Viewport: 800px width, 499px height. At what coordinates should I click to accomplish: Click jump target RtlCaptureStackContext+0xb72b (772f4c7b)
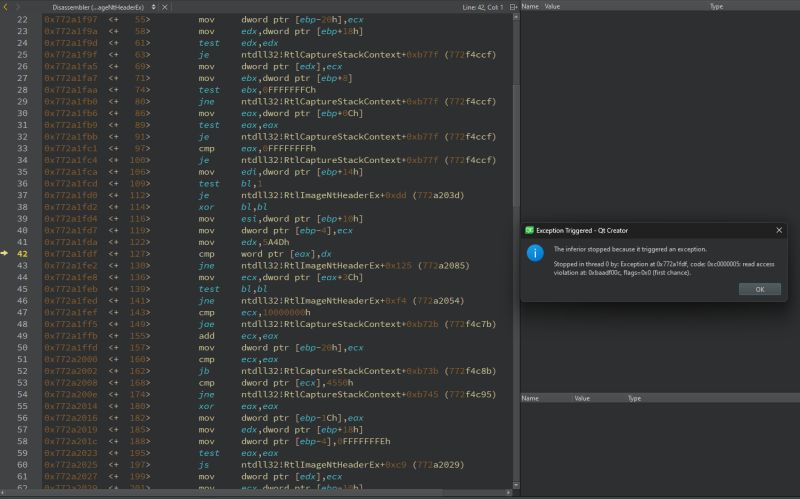coord(368,324)
